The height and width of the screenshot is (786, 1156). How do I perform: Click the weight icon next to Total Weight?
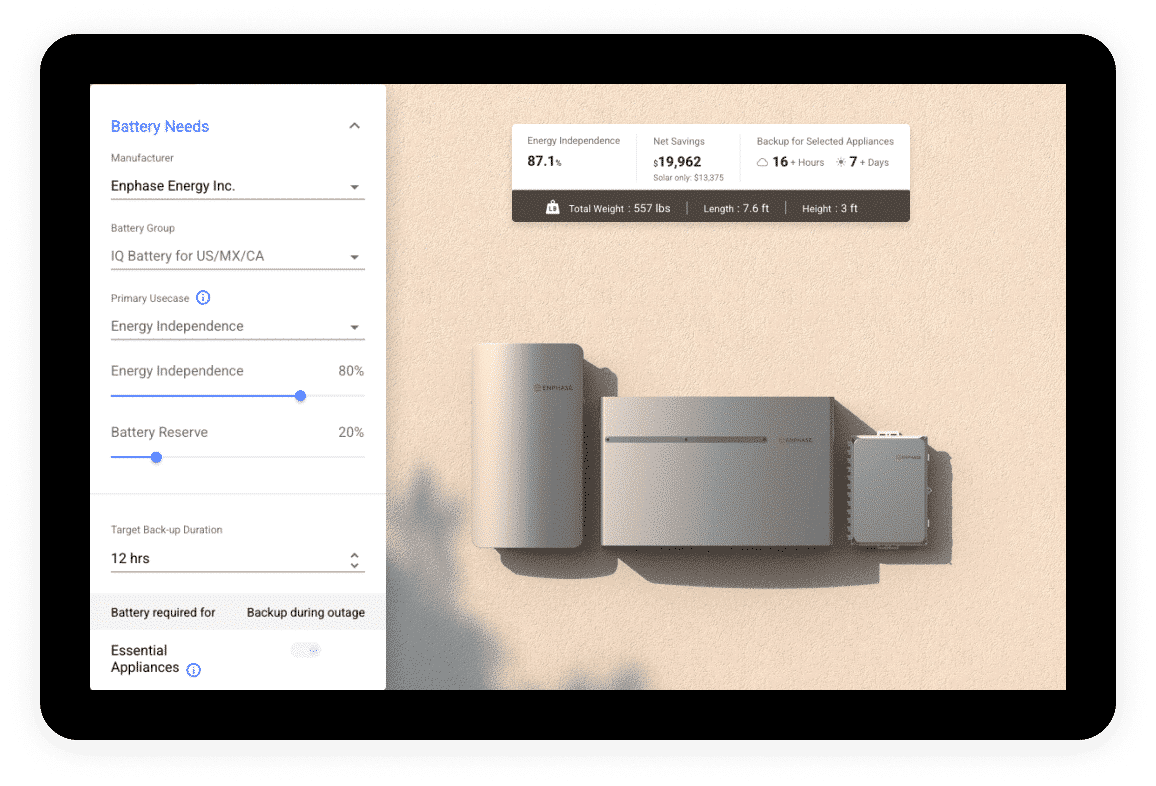552,208
